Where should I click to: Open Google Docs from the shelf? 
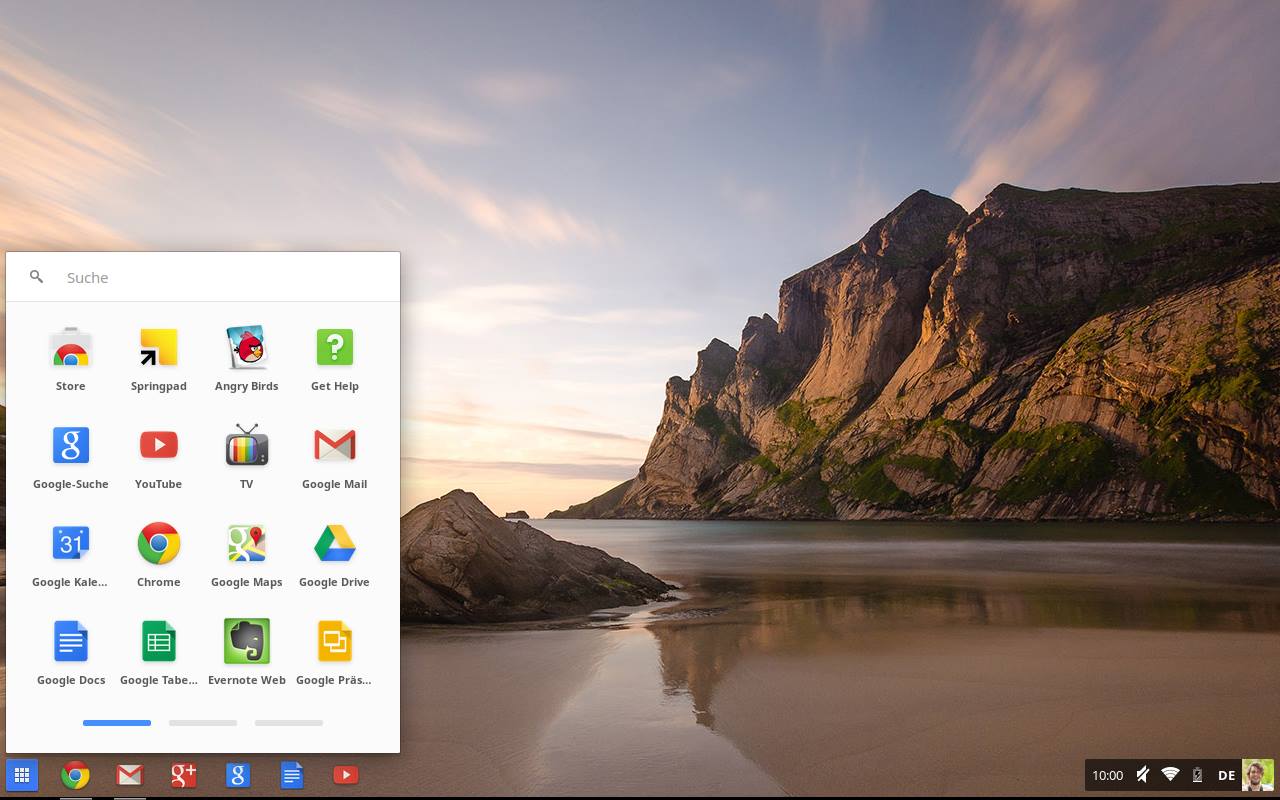tap(291, 775)
